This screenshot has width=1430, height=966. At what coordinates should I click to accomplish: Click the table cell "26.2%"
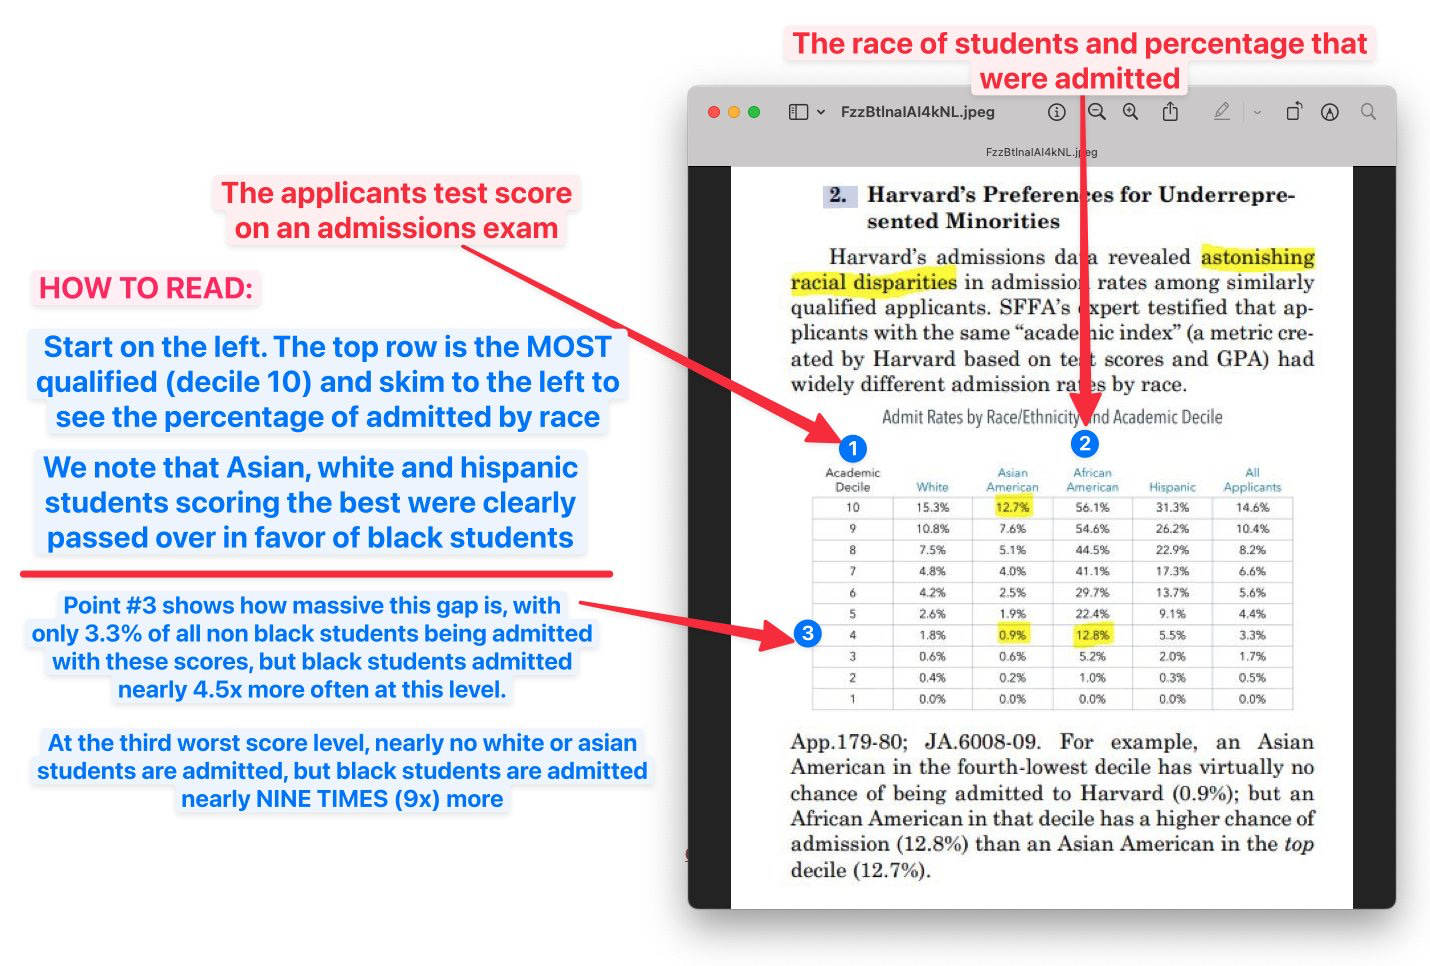point(1172,529)
